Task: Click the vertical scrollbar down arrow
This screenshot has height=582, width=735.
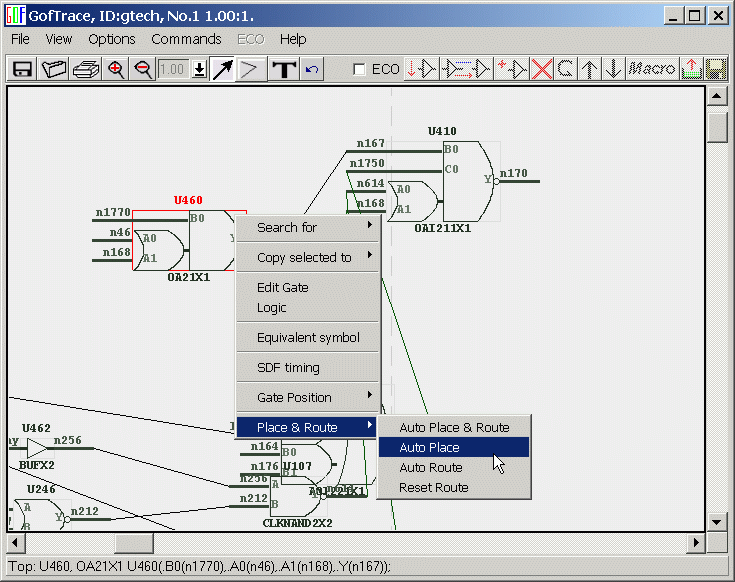Action: coord(716,522)
